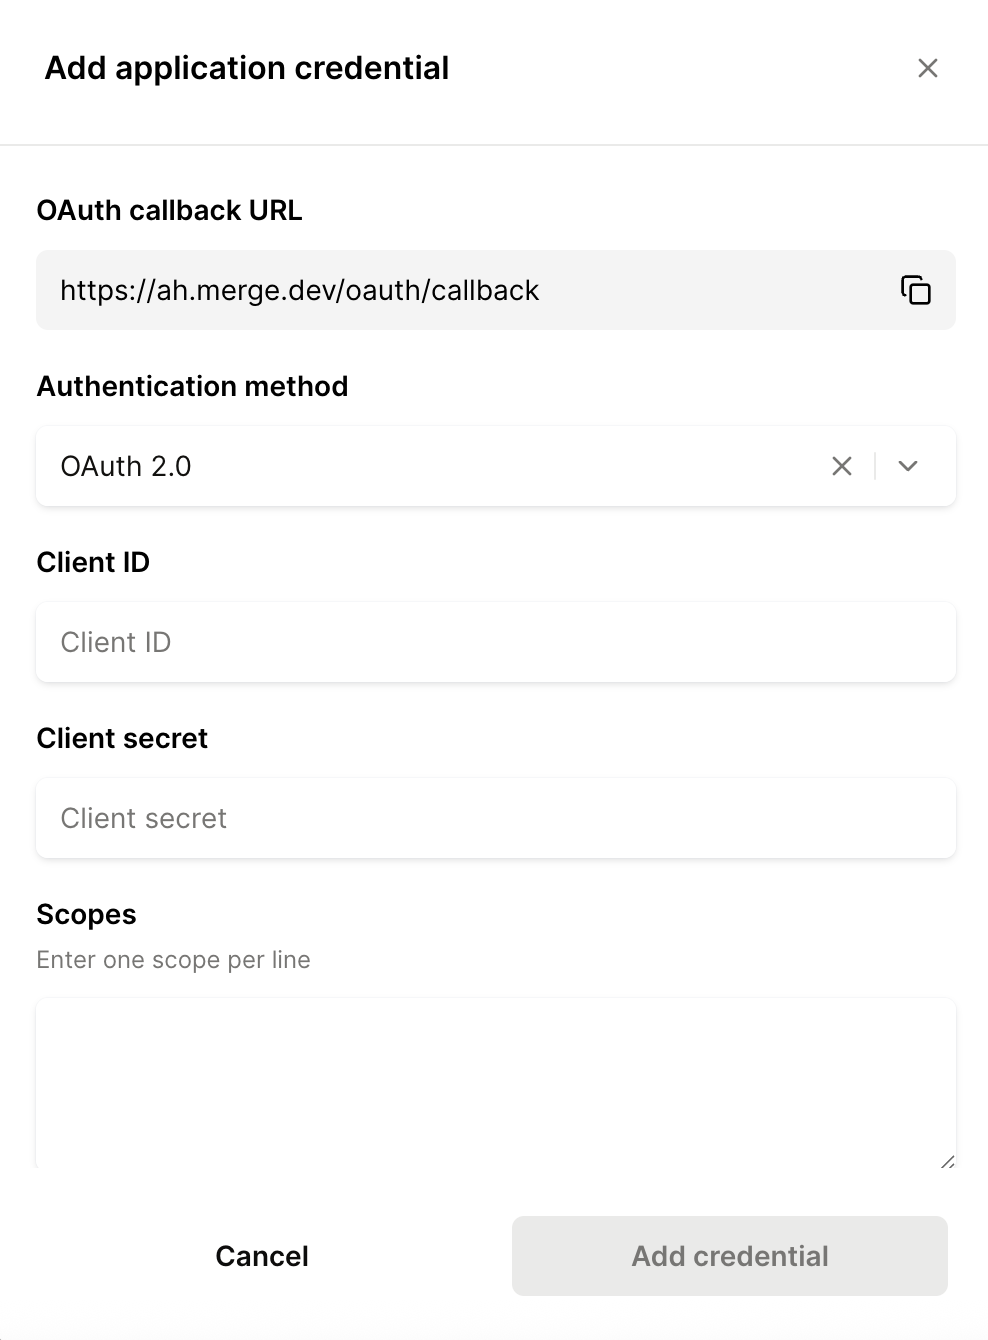This screenshot has height=1340, width=988.
Task: Focus the Client ID input field
Action: (496, 642)
